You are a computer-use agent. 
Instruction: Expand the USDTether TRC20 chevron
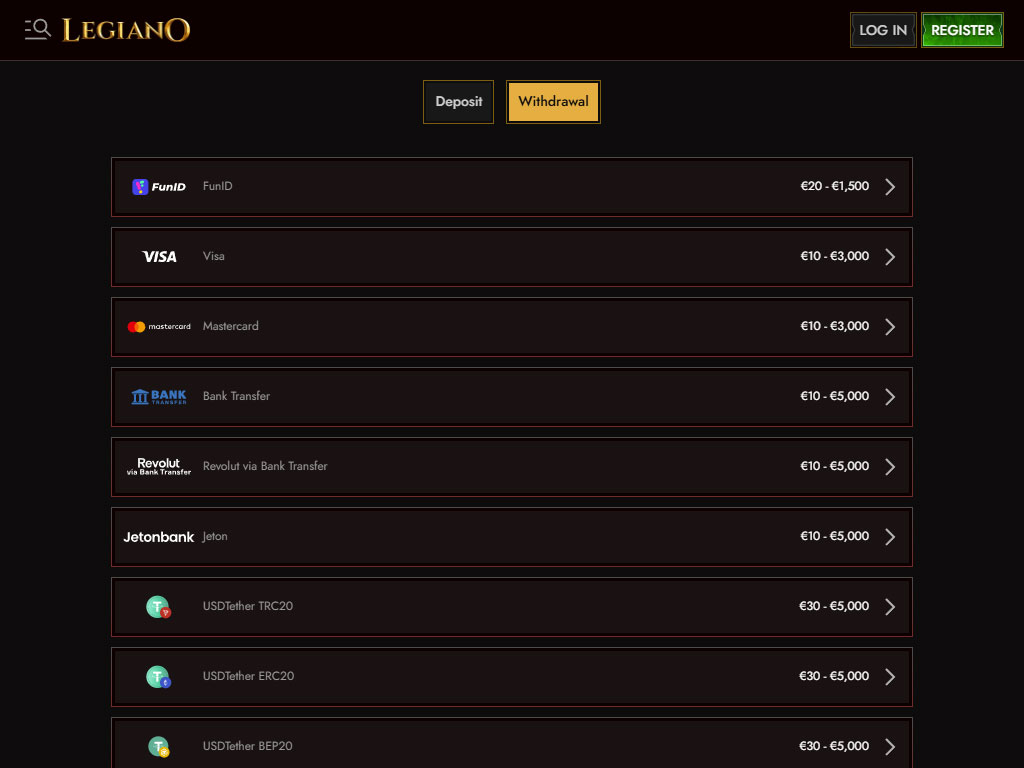(890, 607)
